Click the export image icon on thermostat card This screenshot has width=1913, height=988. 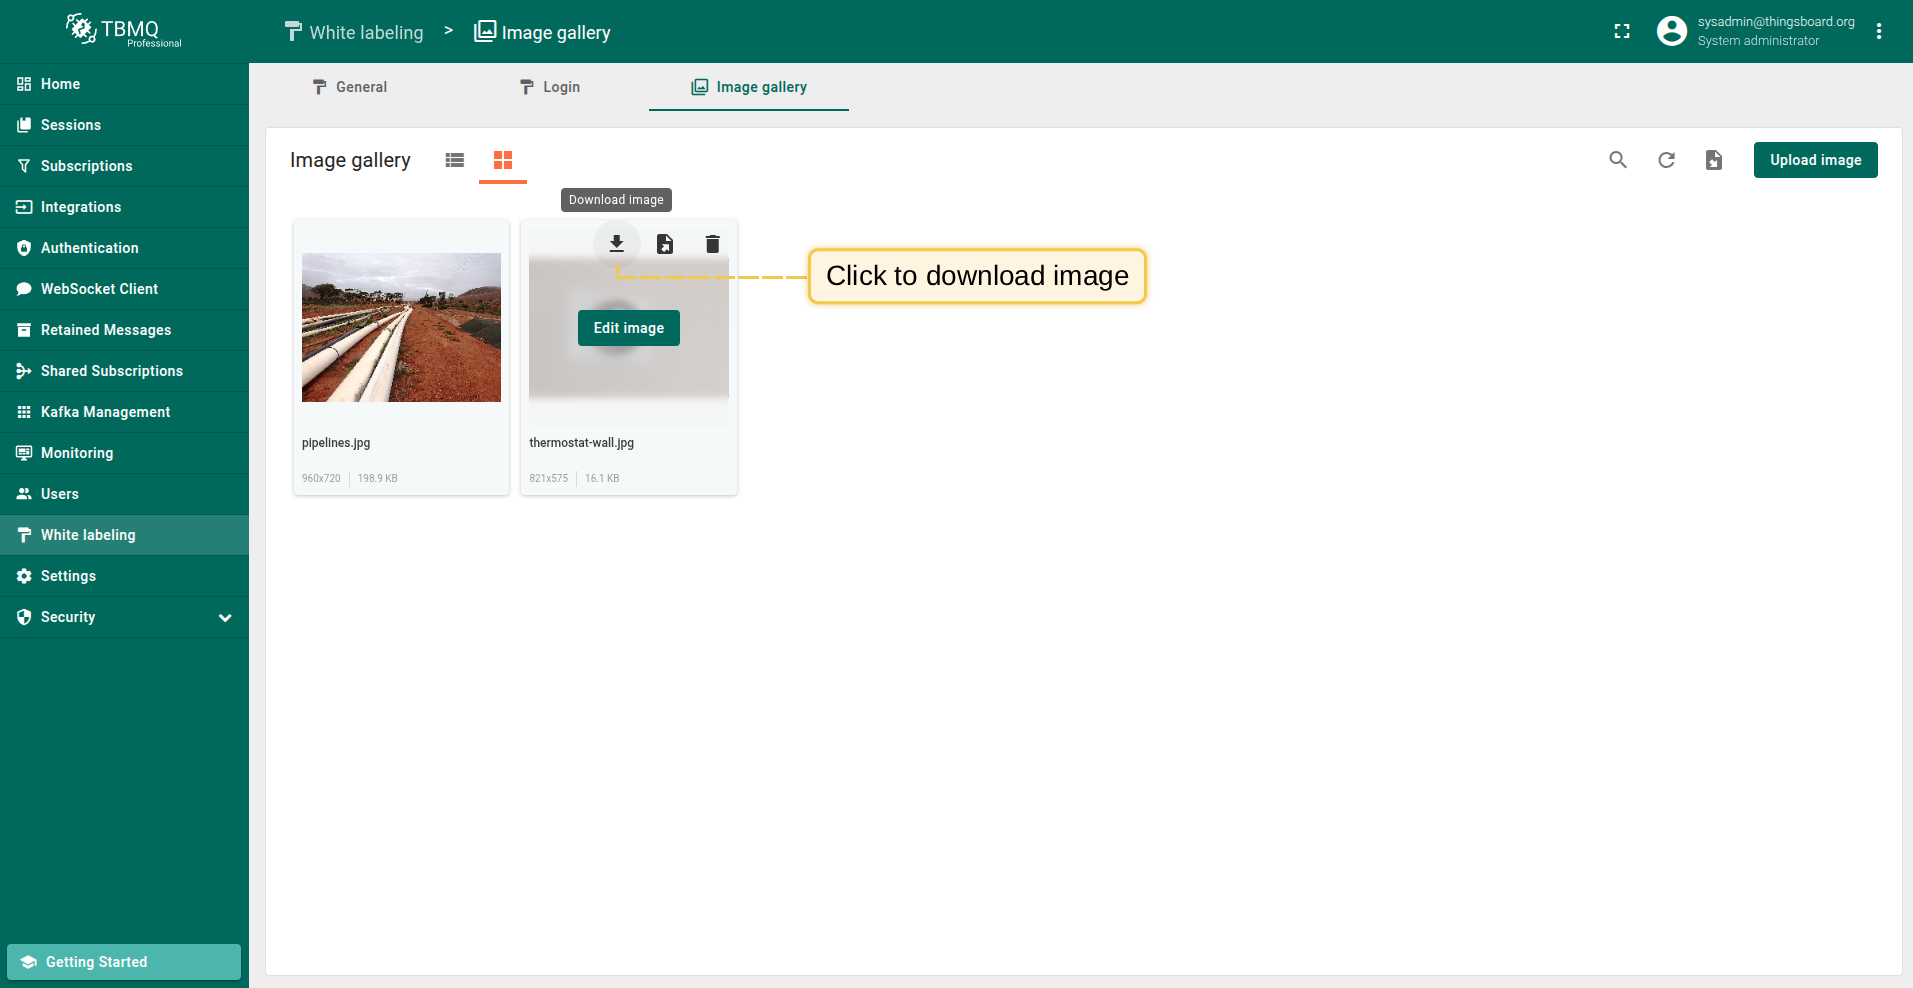click(665, 244)
